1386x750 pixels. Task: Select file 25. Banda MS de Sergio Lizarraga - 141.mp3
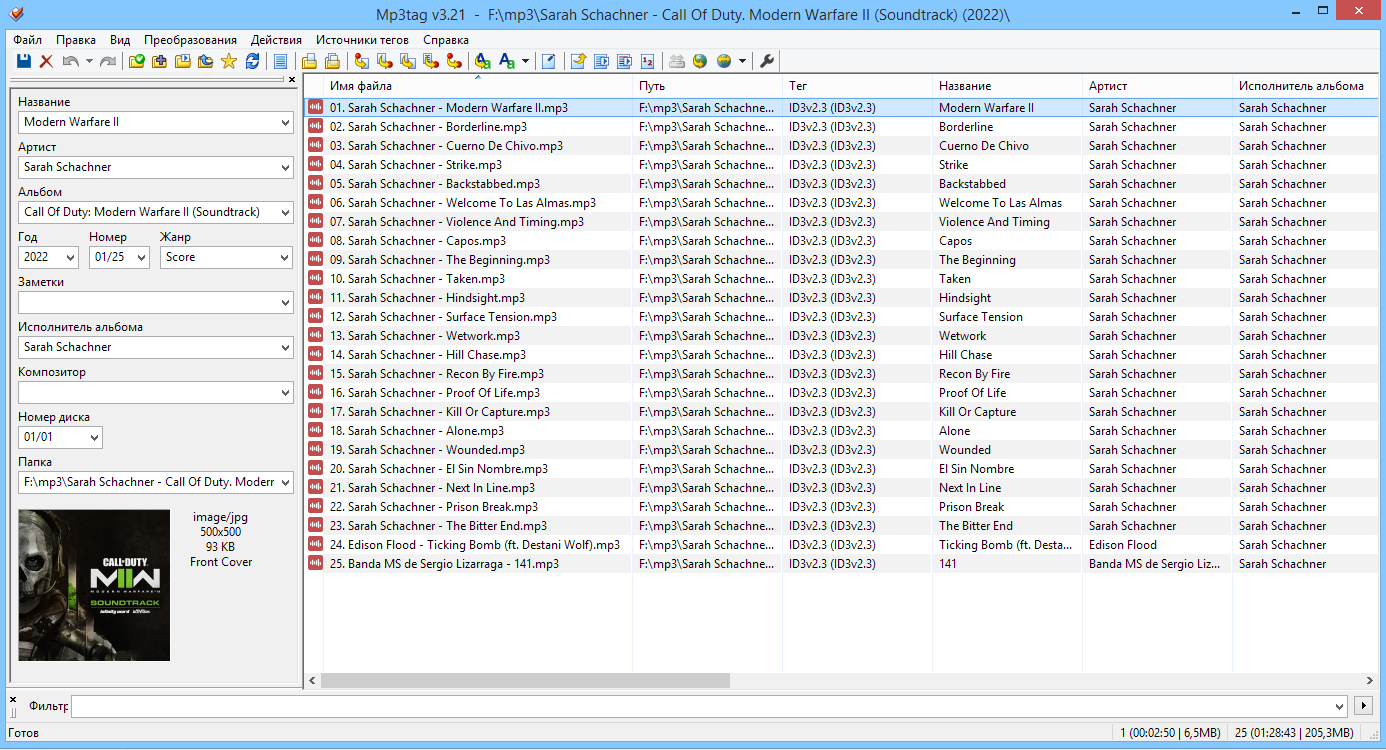[444, 564]
